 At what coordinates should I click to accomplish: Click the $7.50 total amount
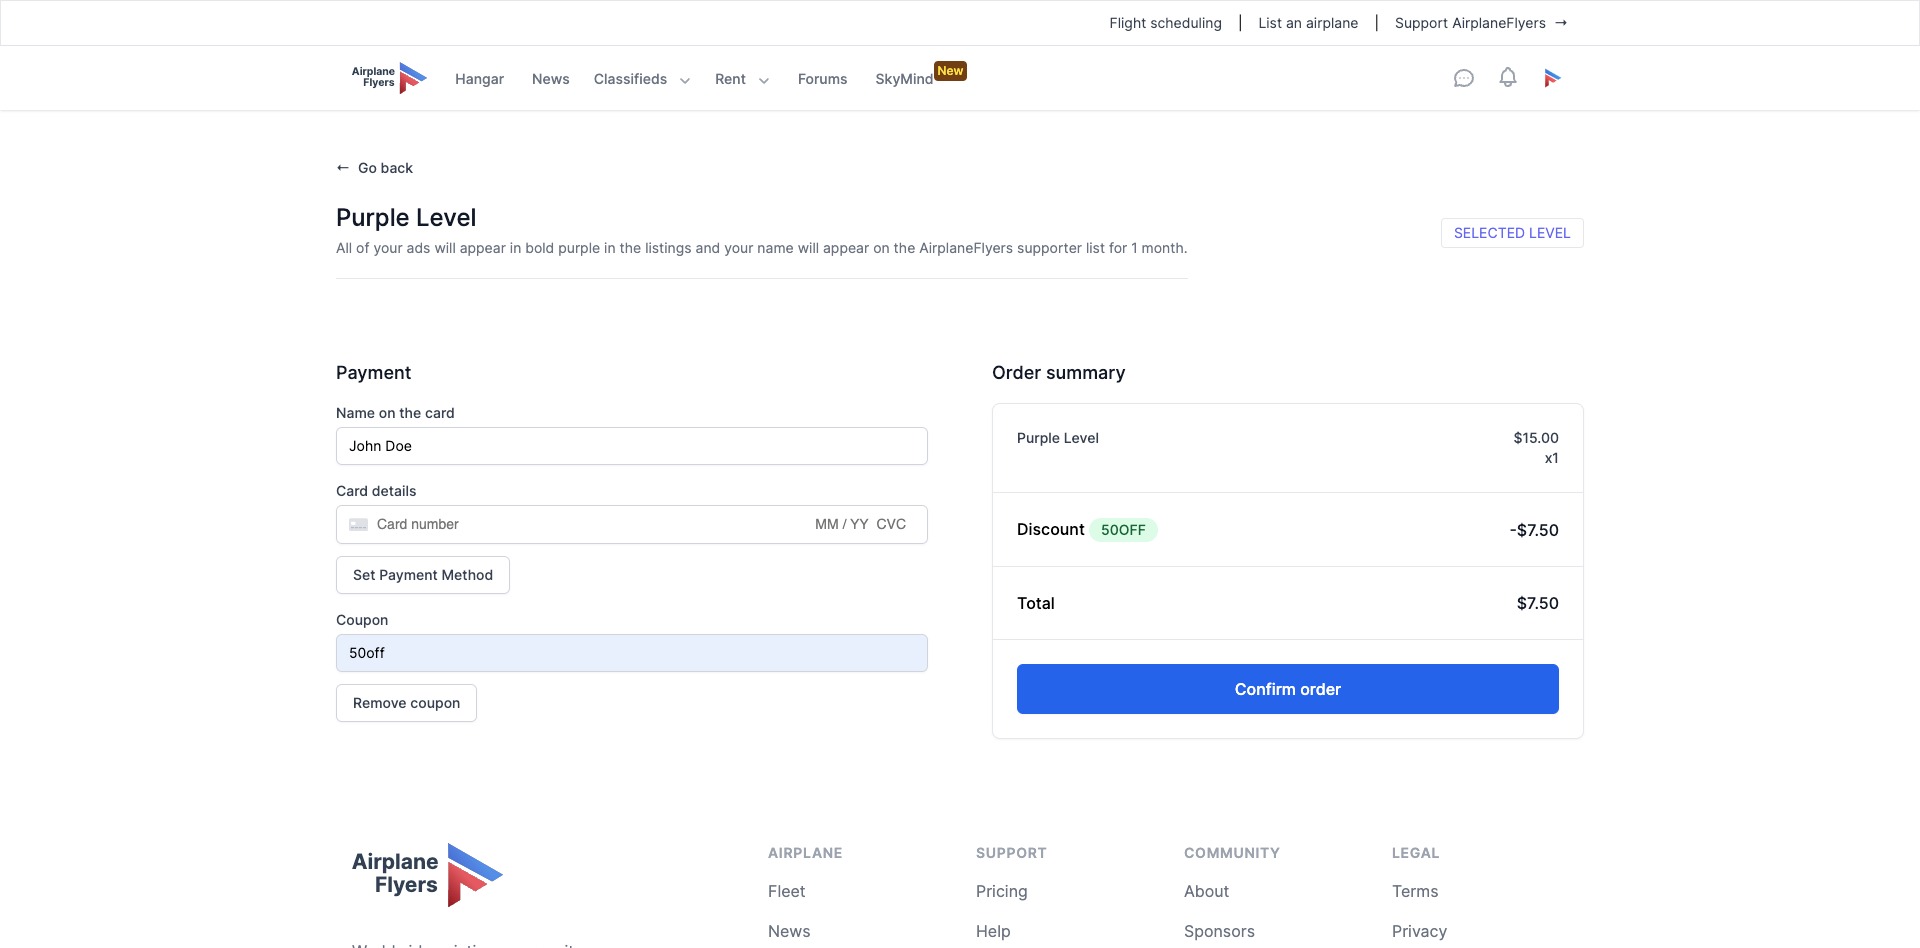(x=1538, y=603)
